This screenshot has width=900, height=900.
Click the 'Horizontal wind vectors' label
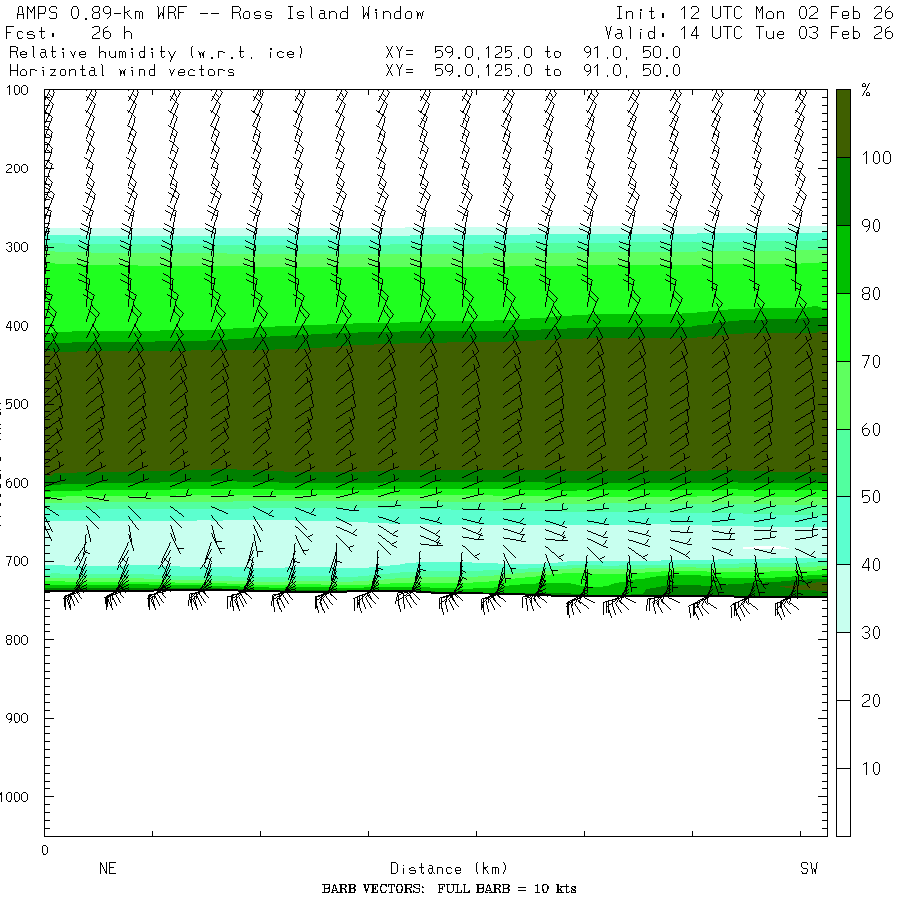click(122, 71)
